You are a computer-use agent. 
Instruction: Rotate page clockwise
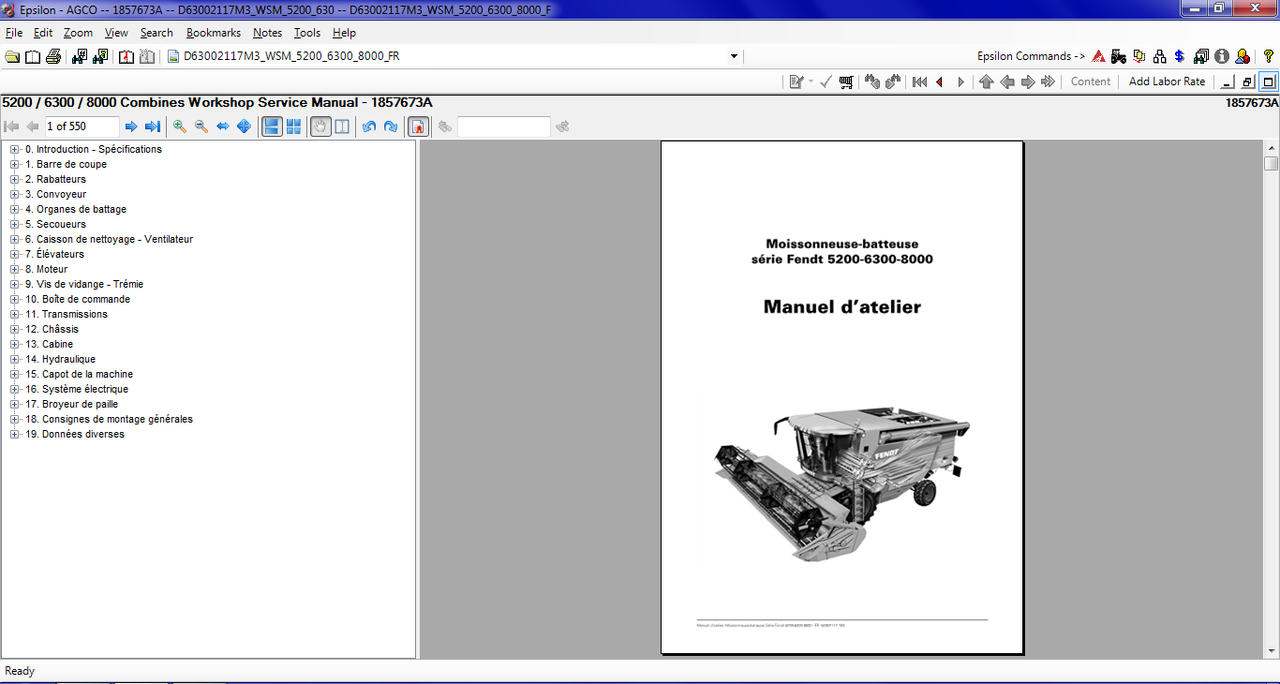(x=391, y=126)
